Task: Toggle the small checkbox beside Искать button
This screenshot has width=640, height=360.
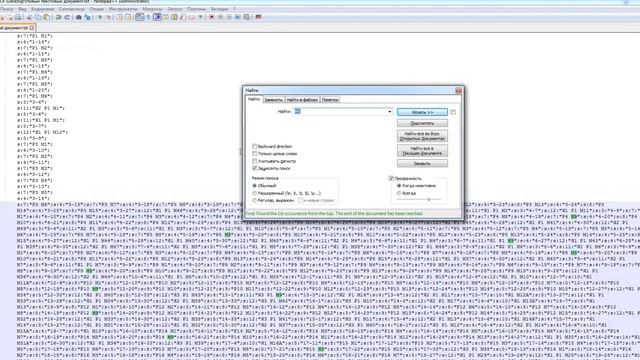Action: pos(453,112)
